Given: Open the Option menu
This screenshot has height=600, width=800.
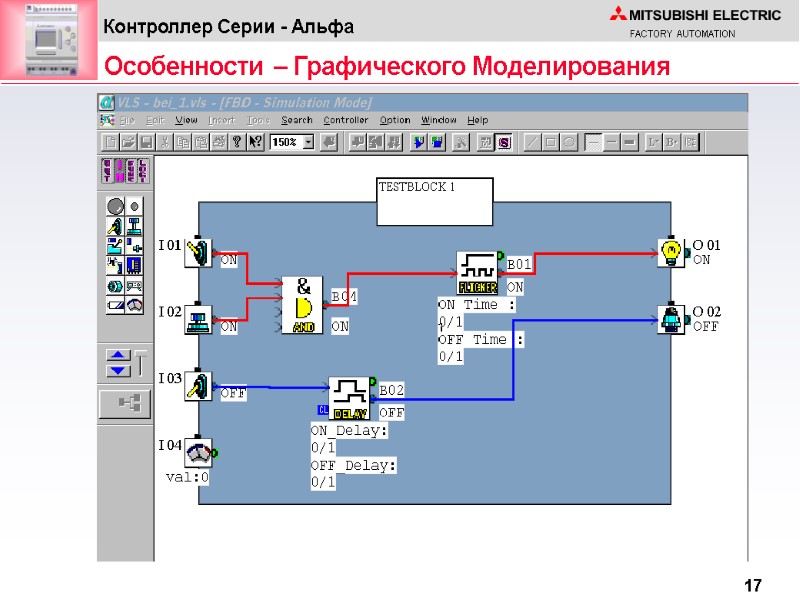Looking at the screenshot, I should [x=395, y=120].
